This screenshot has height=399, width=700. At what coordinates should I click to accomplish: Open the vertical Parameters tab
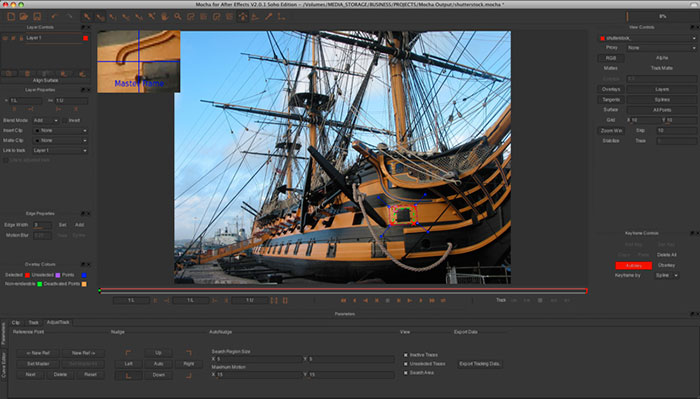click(x=4, y=333)
